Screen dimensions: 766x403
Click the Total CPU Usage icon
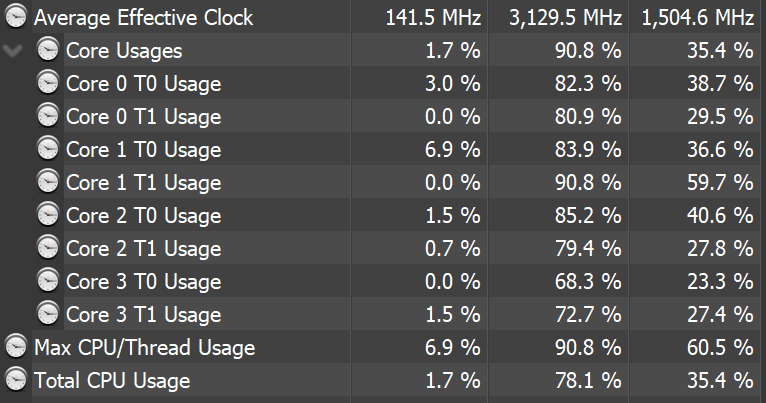pyautogui.click(x=16, y=379)
